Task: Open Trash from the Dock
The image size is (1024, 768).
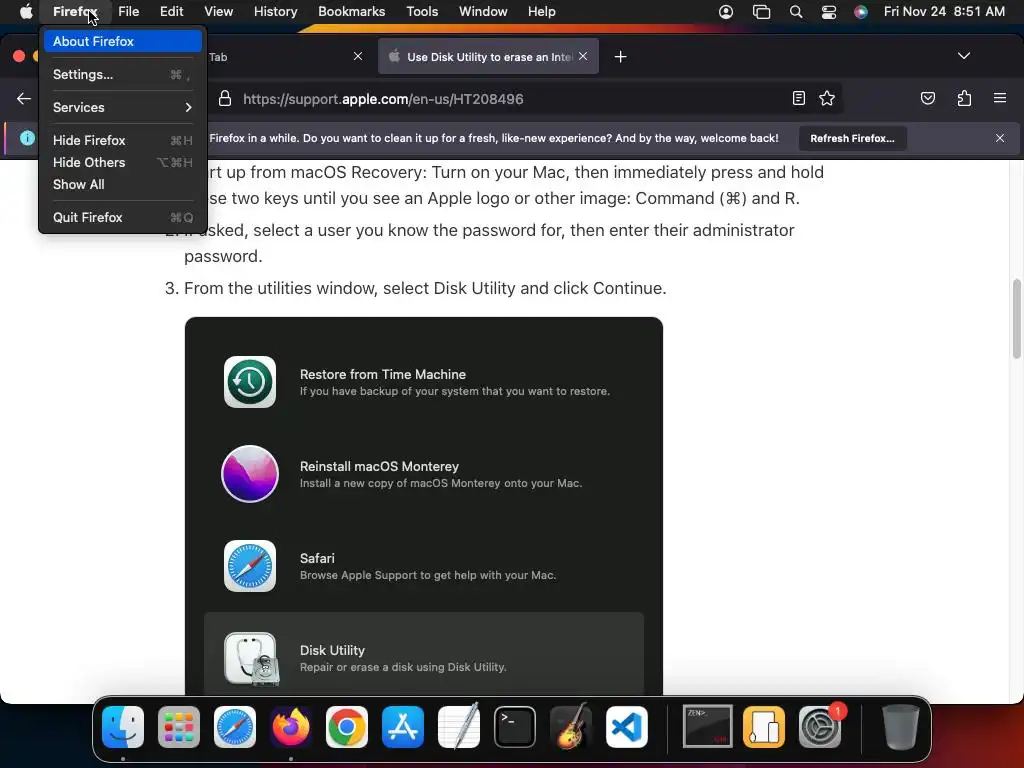Action: tap(901, 727)
